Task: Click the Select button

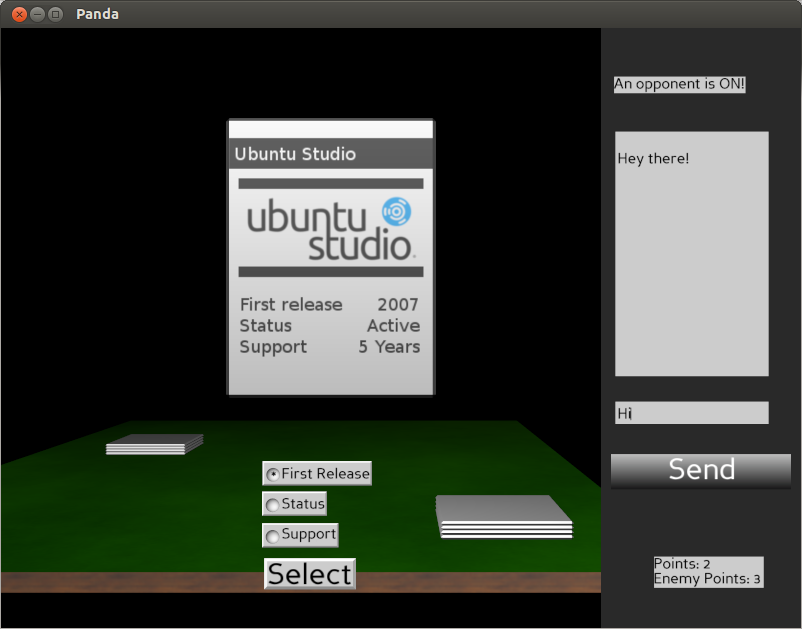Action: pyautogui.click(x=310, y=574)
